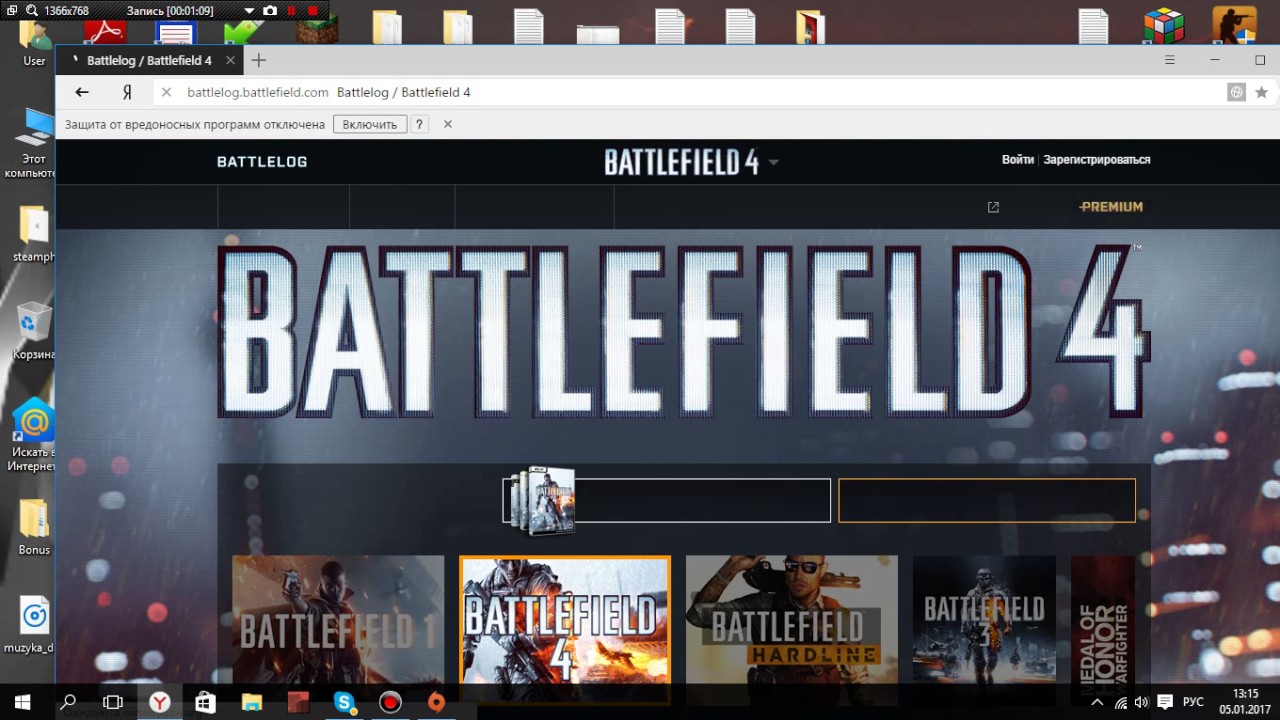Image resolution: width=1280 pixels, height=720 pixels.
Task: Select the Bonus folder on desktop
Action: tap(33, 527)
